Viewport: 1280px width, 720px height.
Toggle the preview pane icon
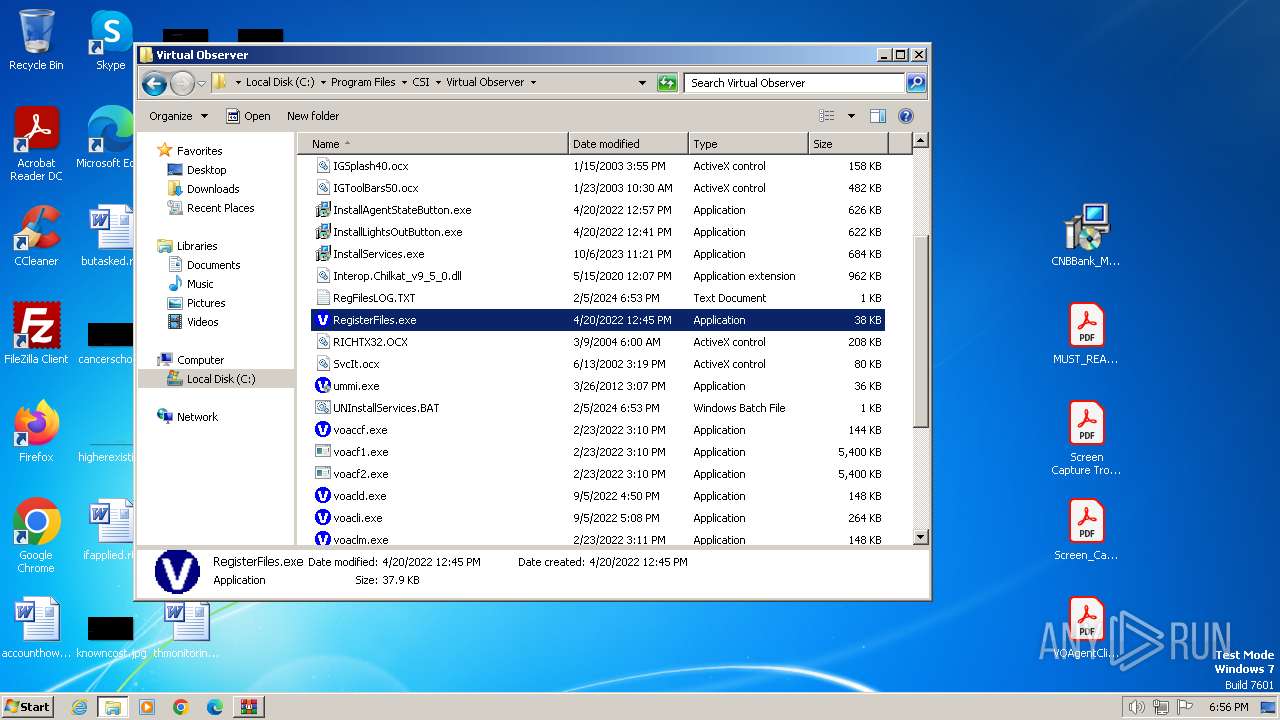[878, 116]
